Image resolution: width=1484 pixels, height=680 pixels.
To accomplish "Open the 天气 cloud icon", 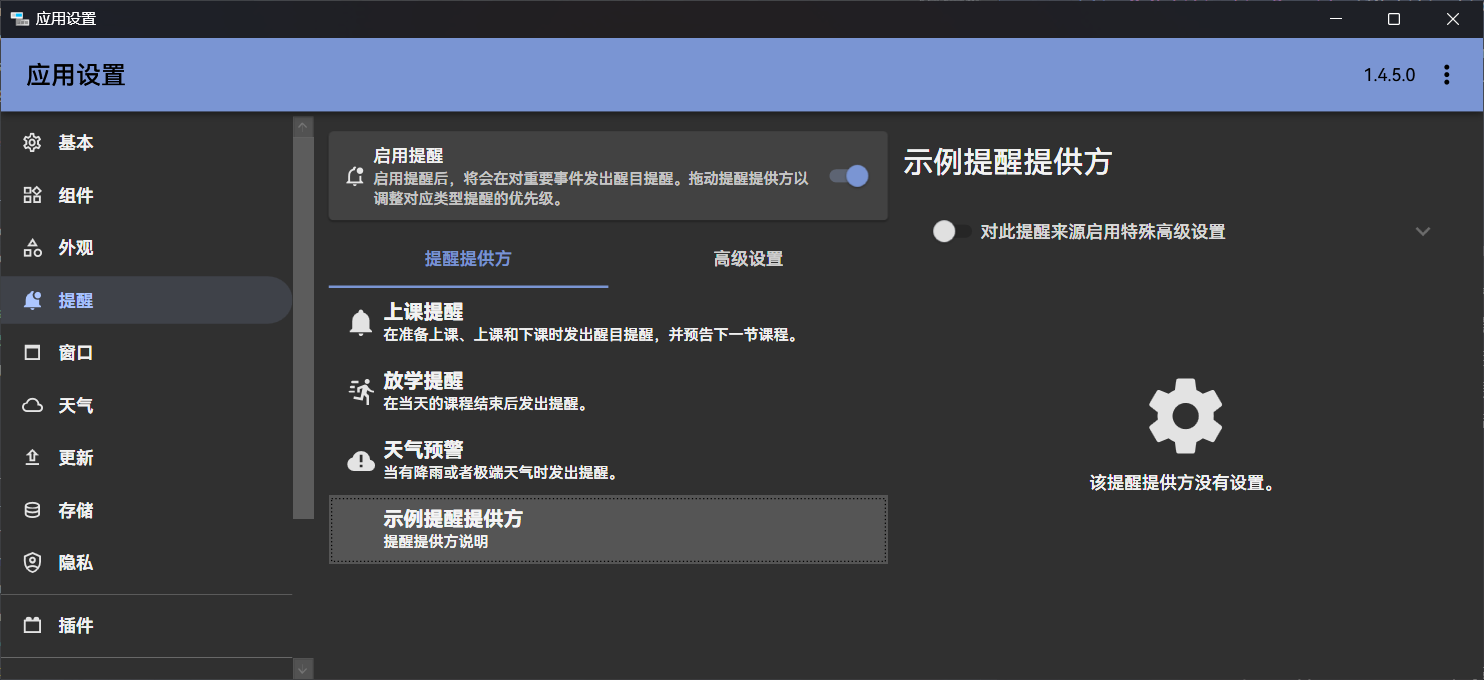I will pos(33,405).
